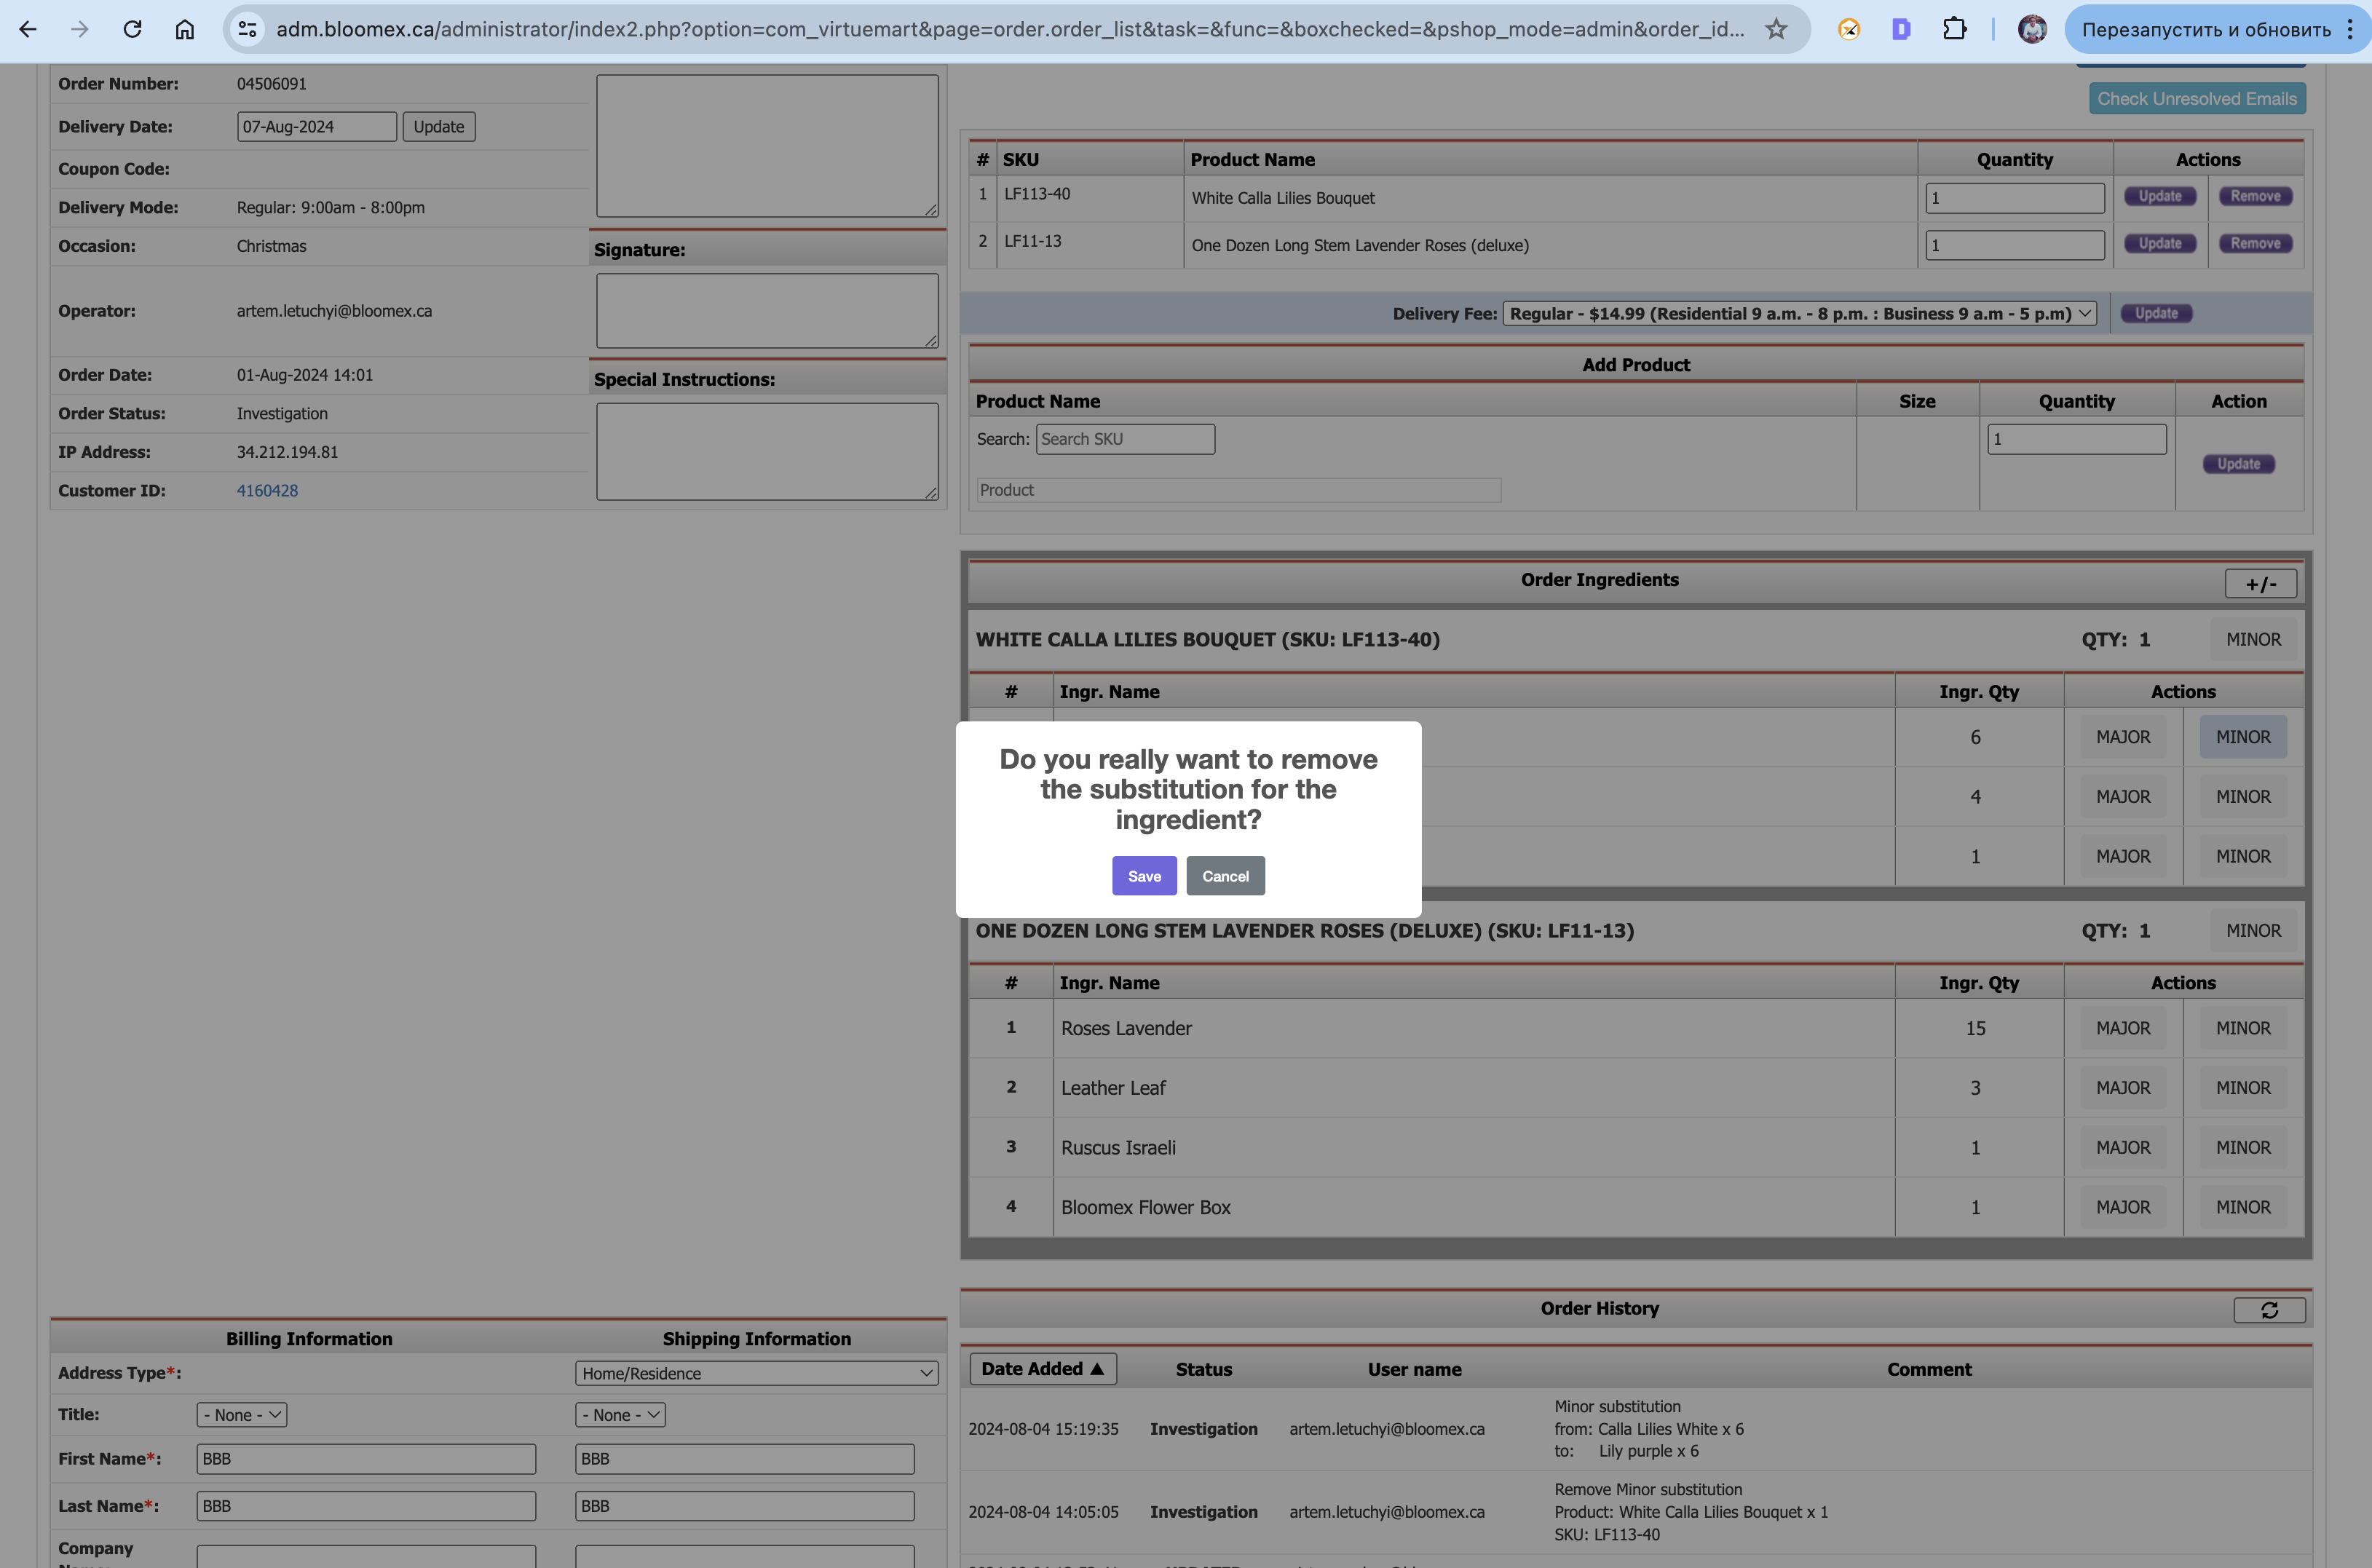2372x1568 pixels.
Task: Toggle Order Ingredients with the +/- button
Action: (2260, 584)
